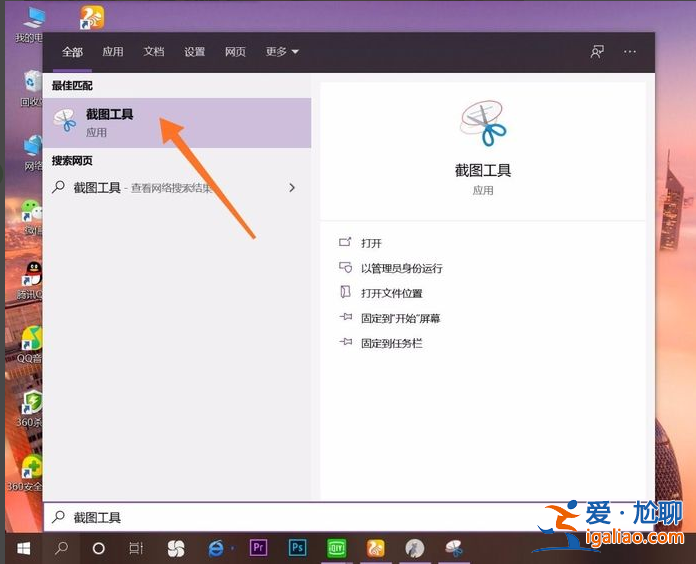The image size is (696, 564).
Task: Choose 打开文件位置
Action: tap(392, 293)
